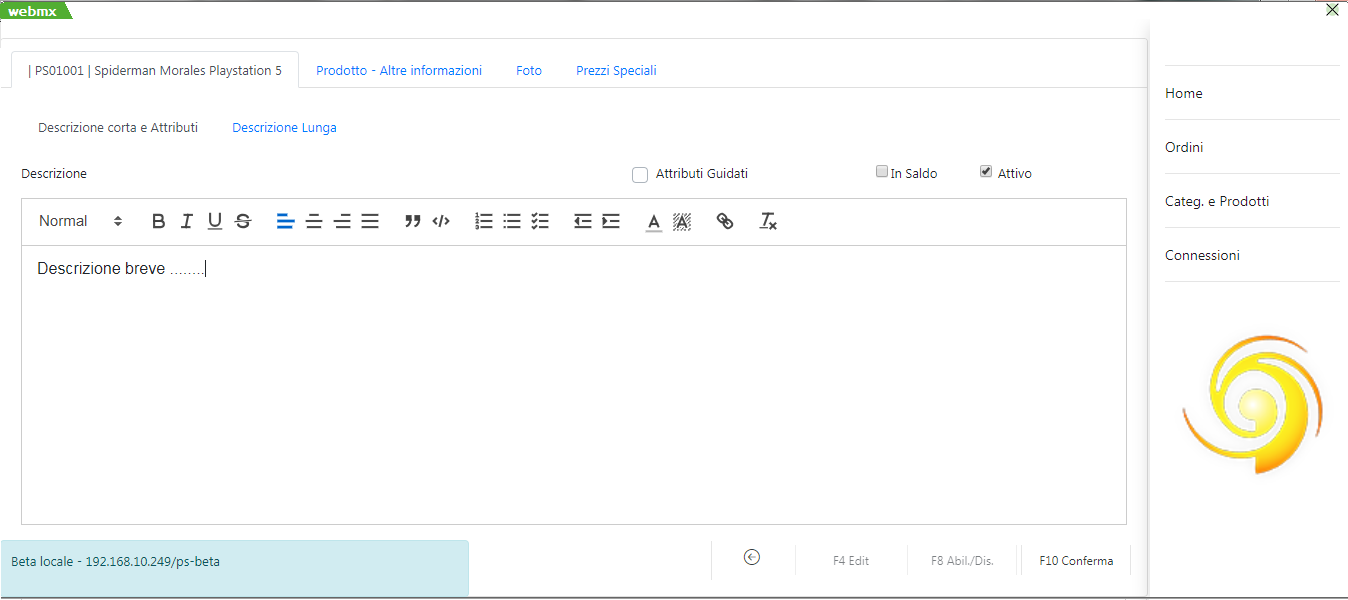Viewport: 1348px width, 600px height.
Task: Insert a hyperlink using the link icon
Action: (x=725, y=222)
